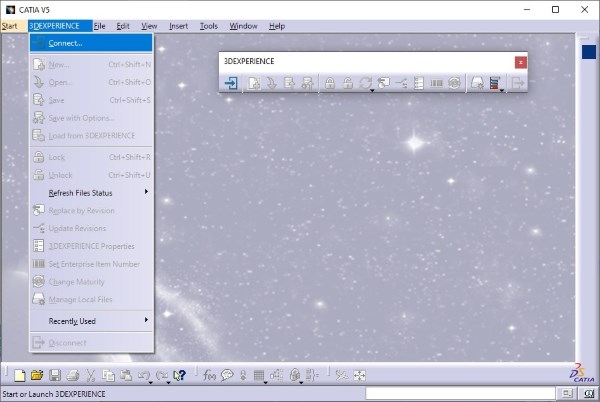Image resolution: width=600 pixels, height=402 pixels.
Task: Expand the Refresh Files Status submenu
Action: click(91, 193)
